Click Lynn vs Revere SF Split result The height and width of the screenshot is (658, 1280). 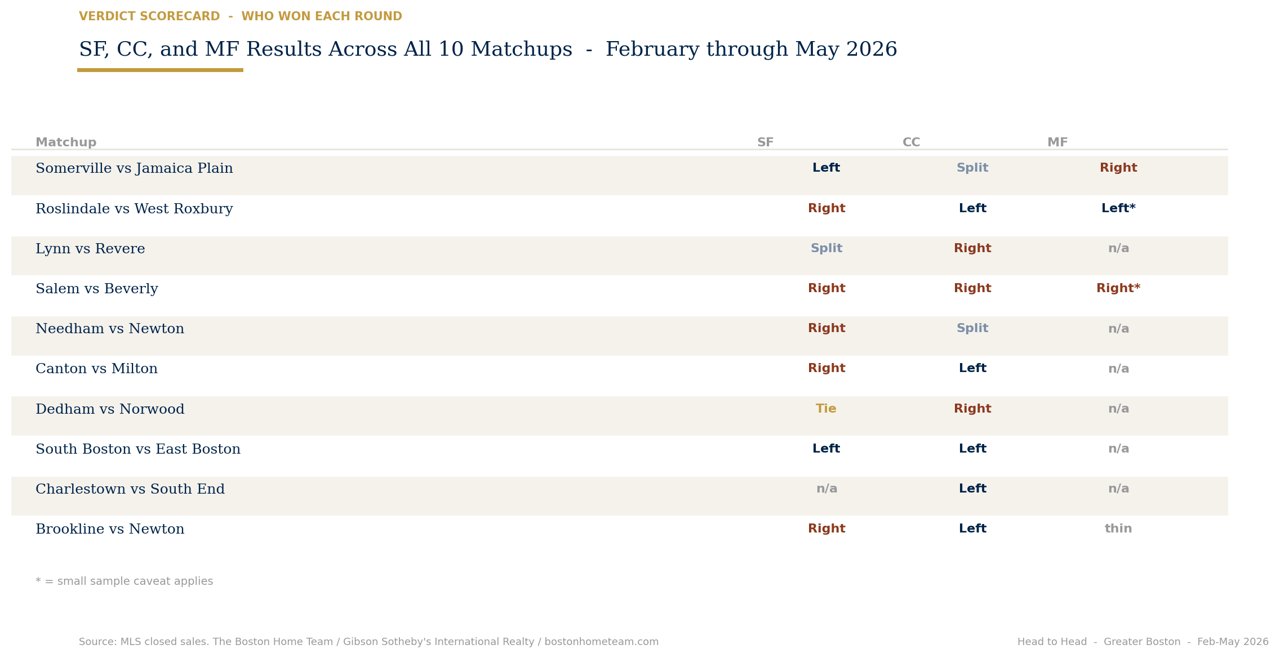tap(826, 249)
